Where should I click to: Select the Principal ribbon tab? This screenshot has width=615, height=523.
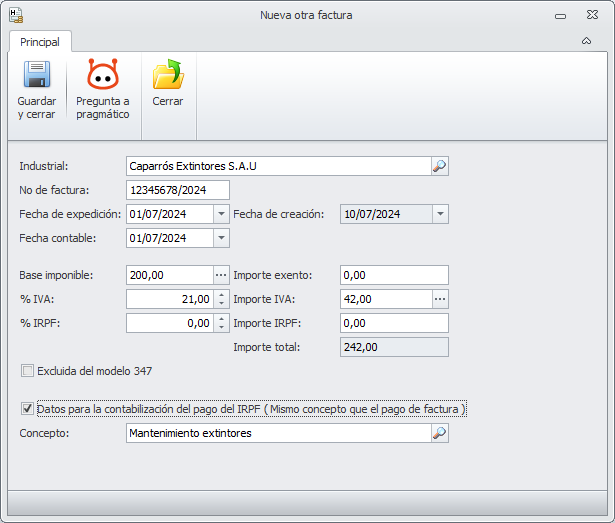(x=40, y=42)
